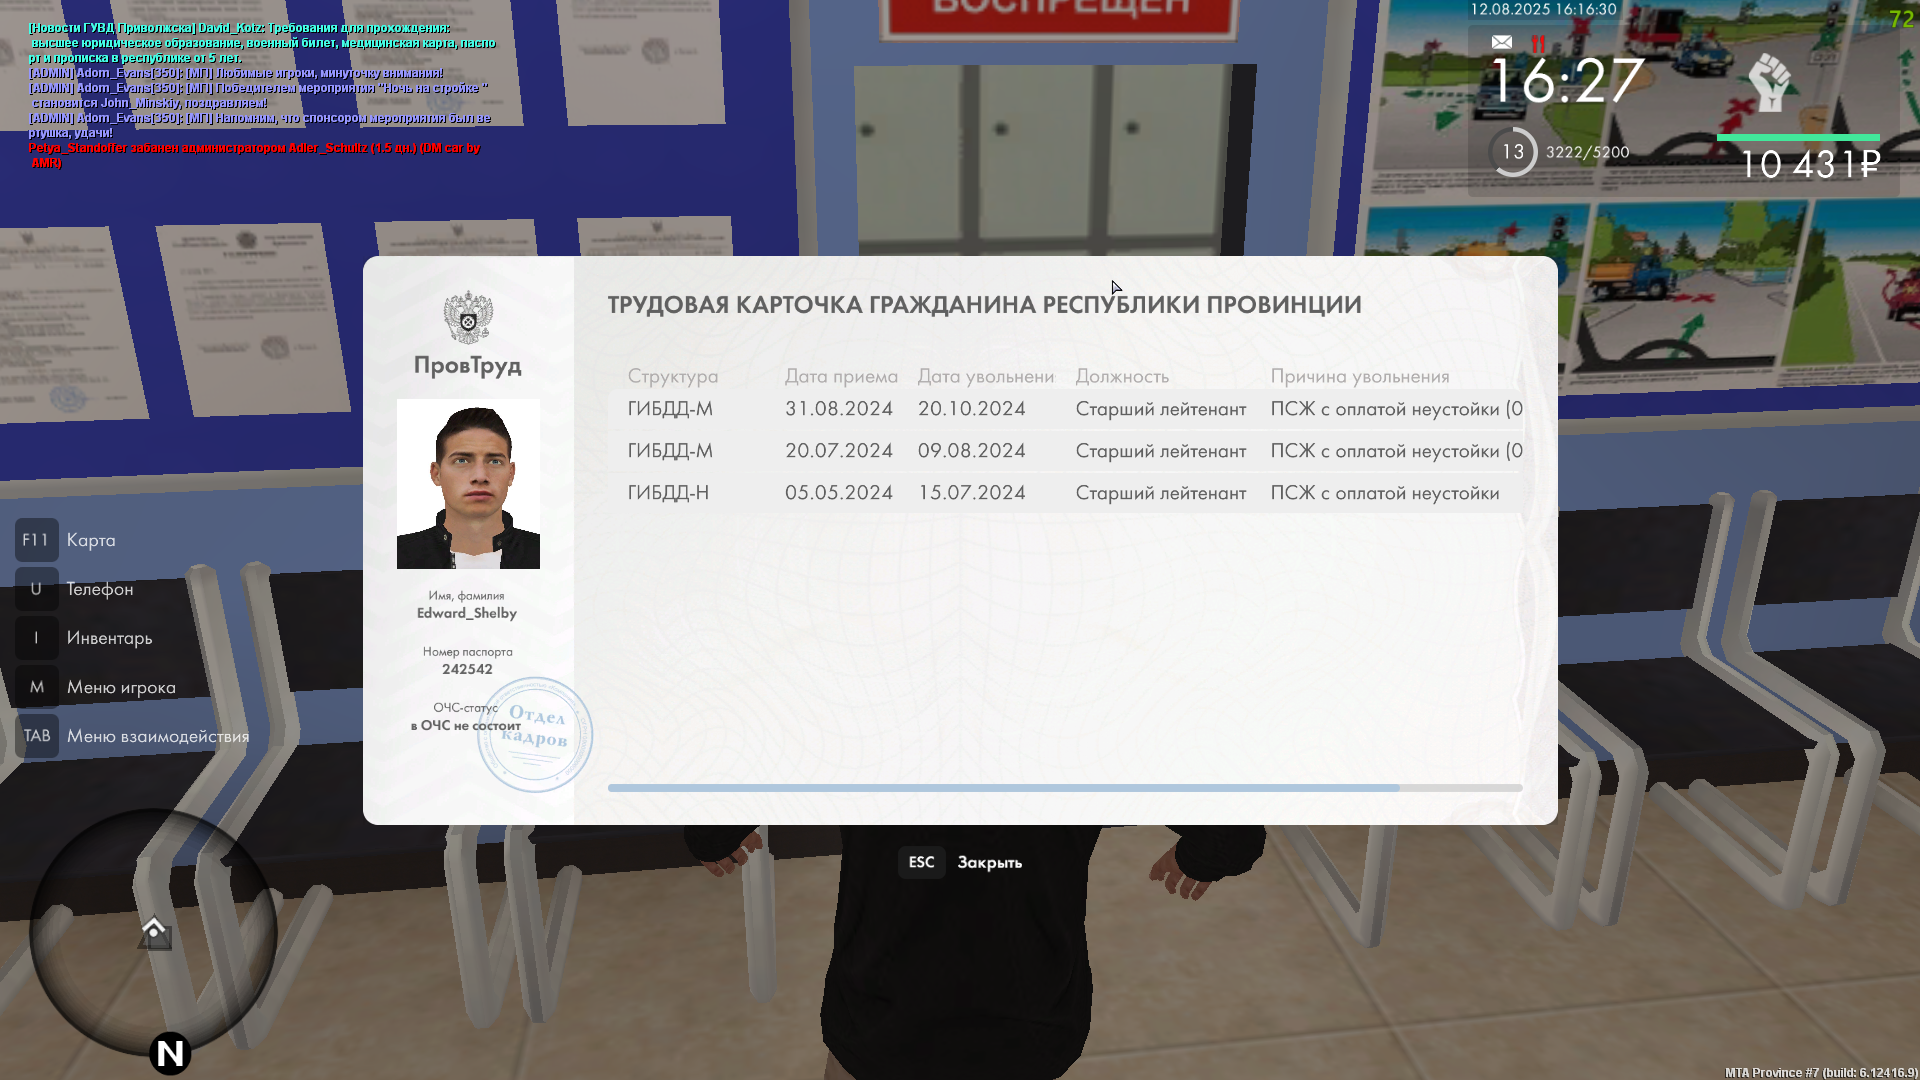The height and width of the screenshot is (1080, 1920).
Task: Click the Структура column header
Action: 673,377
